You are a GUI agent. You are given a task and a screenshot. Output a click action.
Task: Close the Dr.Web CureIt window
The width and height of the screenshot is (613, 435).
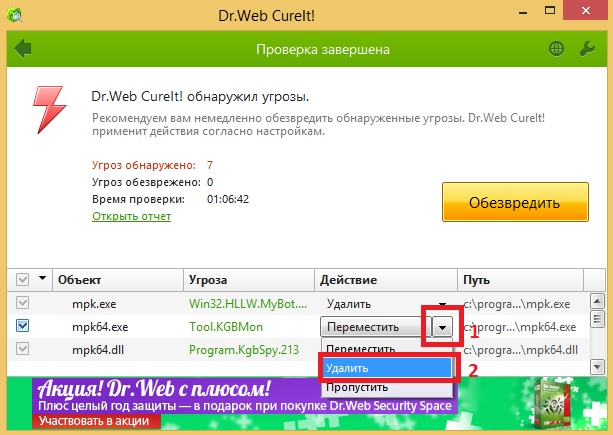(586, 11)
